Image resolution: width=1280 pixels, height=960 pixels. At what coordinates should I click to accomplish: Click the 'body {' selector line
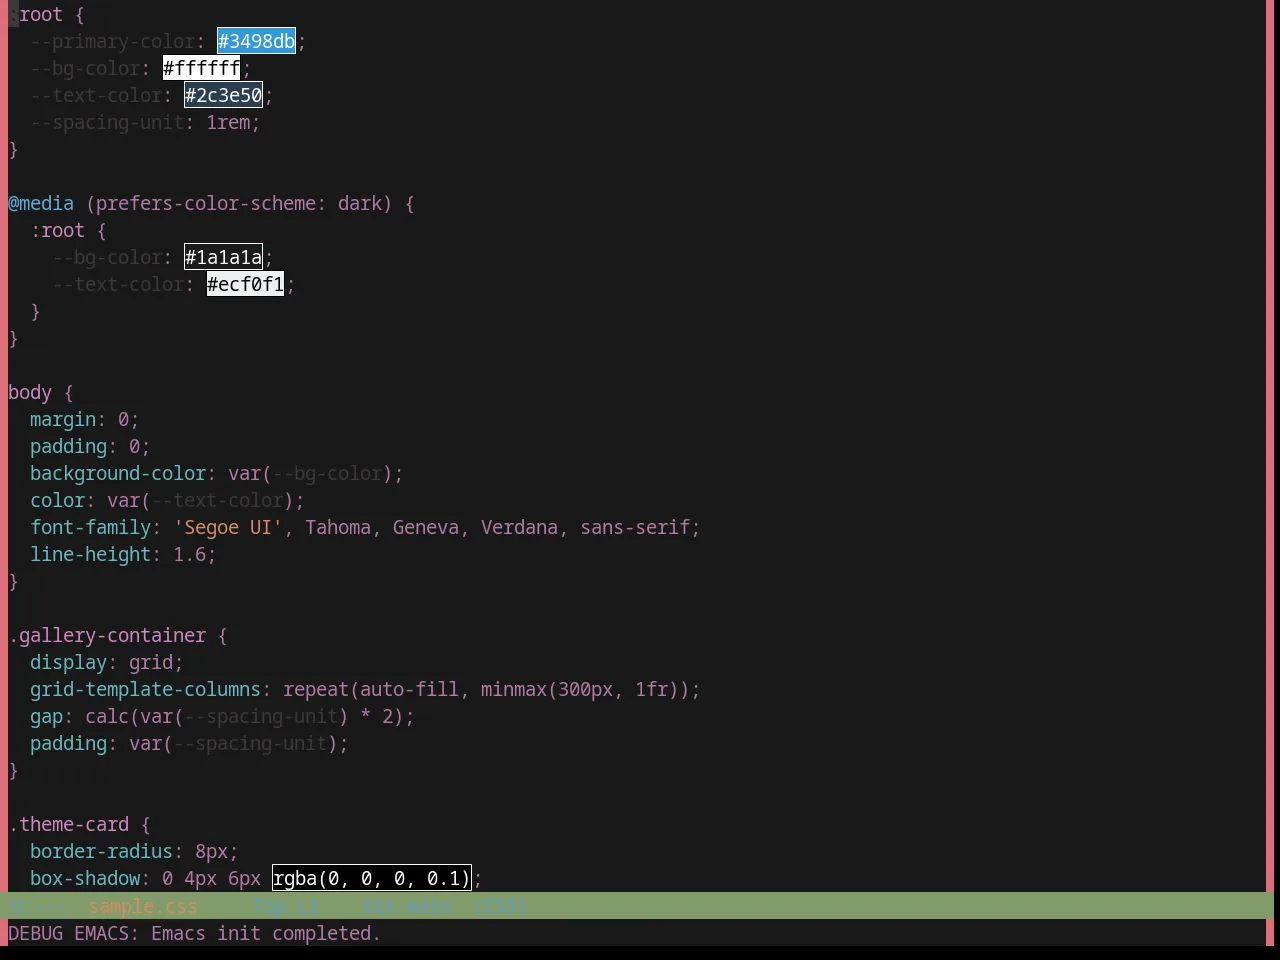click(x=41, y=392)
